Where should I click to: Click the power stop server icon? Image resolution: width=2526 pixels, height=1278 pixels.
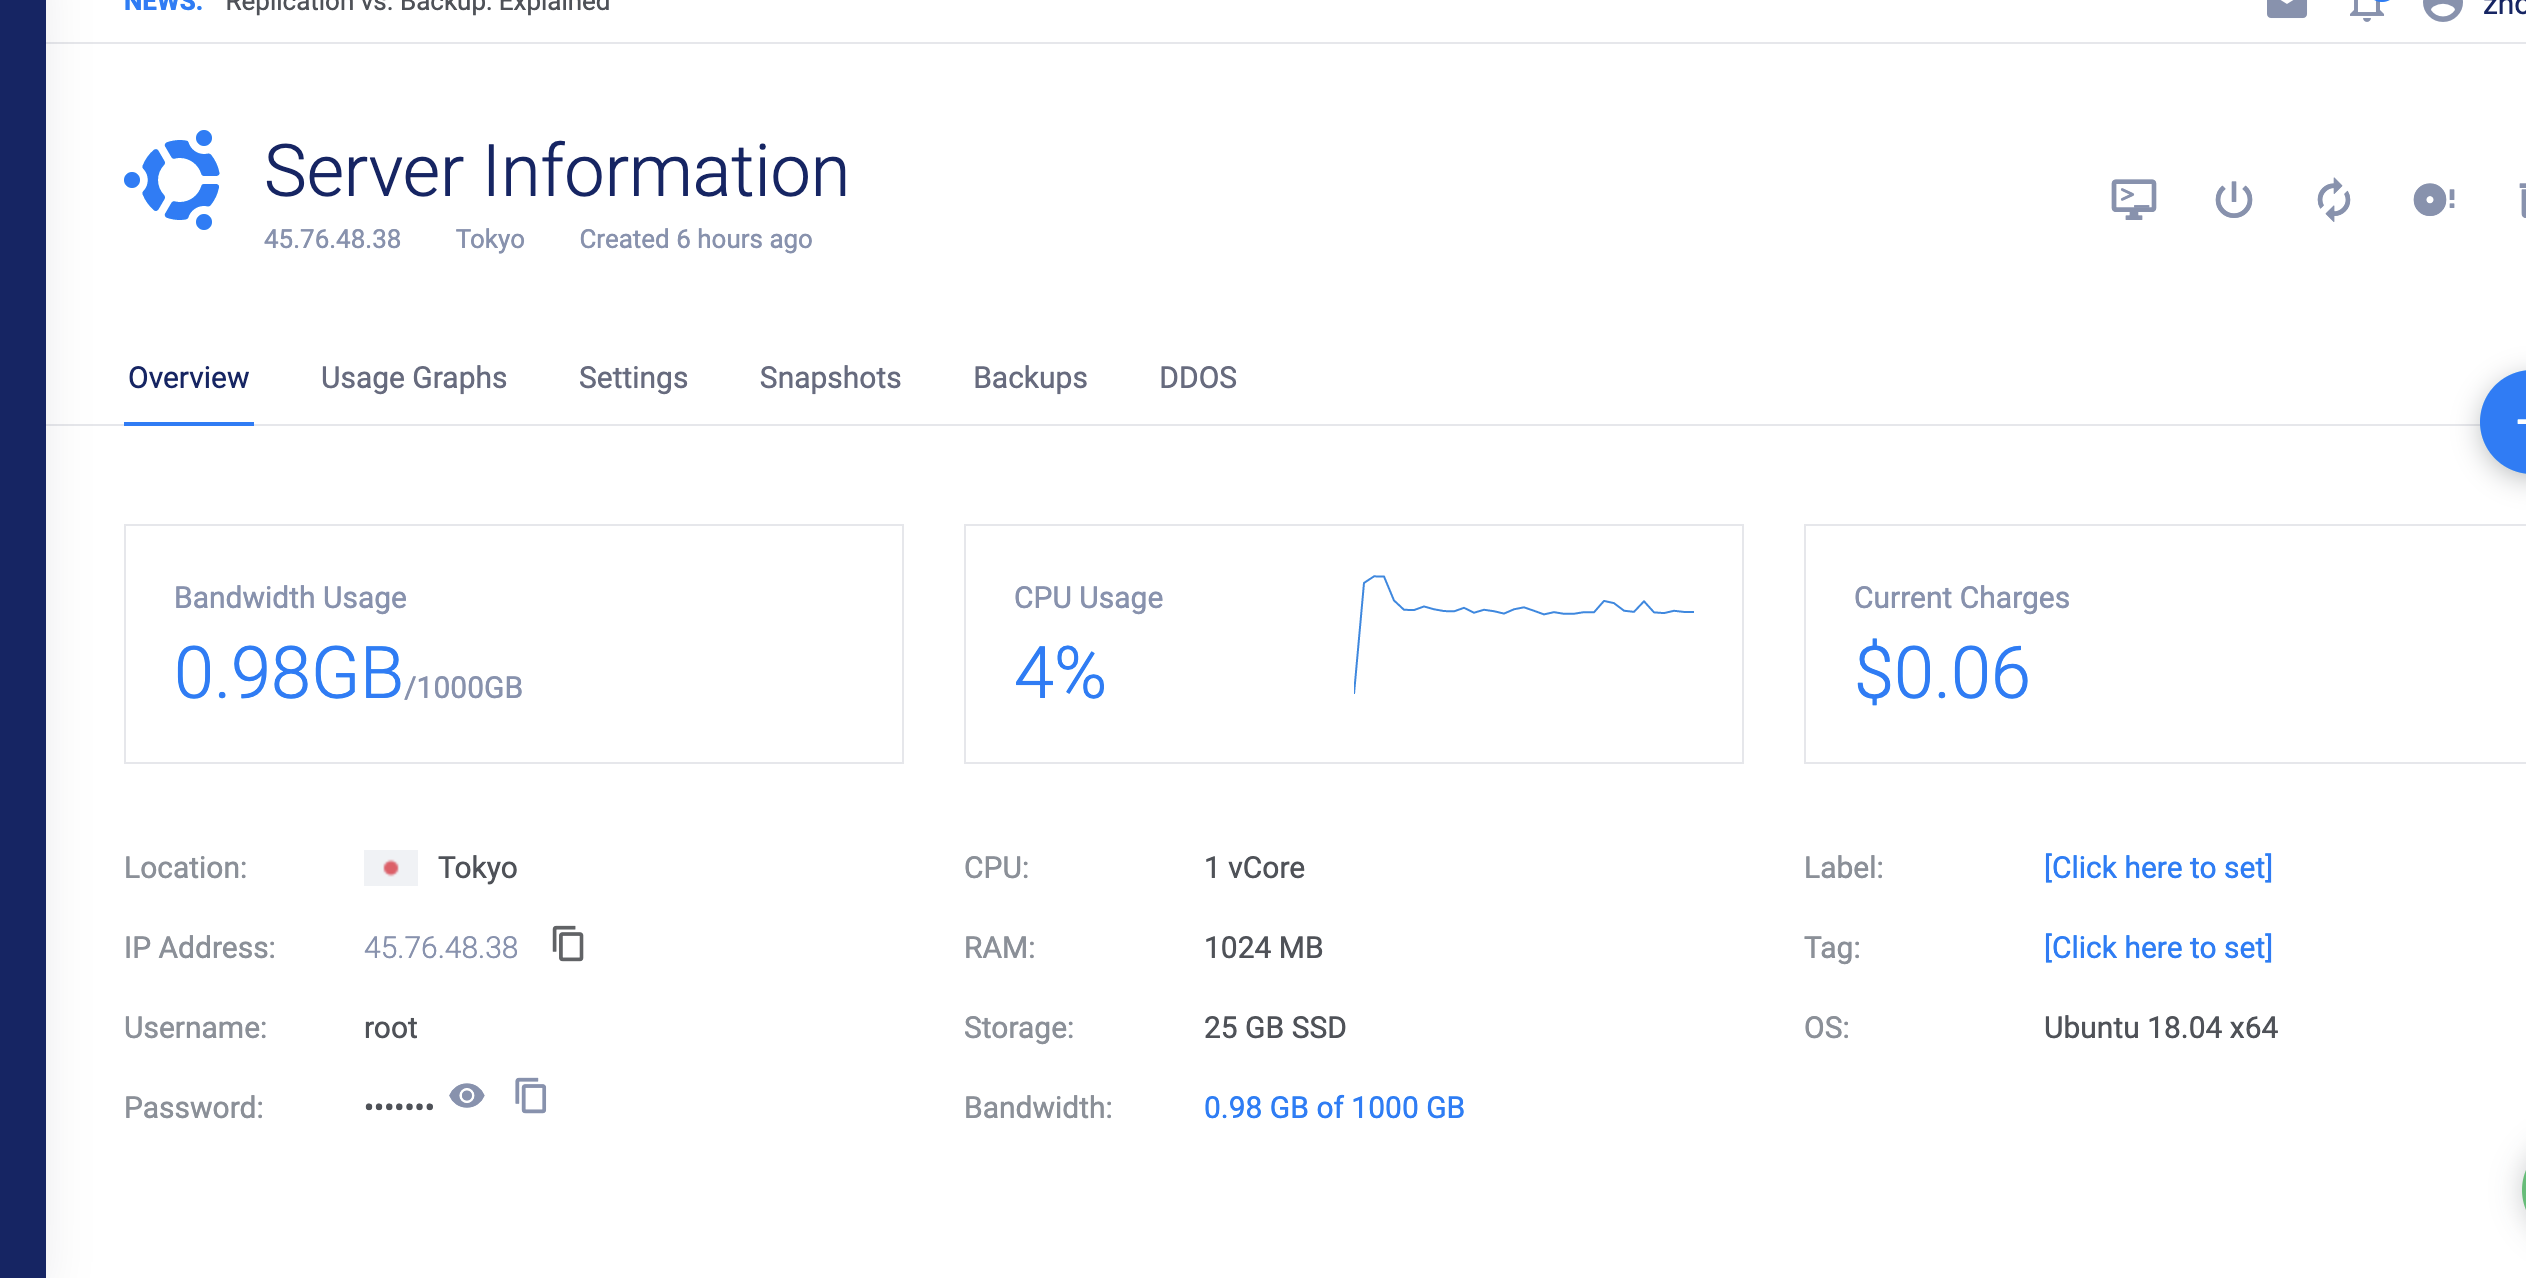[2233, 199]
